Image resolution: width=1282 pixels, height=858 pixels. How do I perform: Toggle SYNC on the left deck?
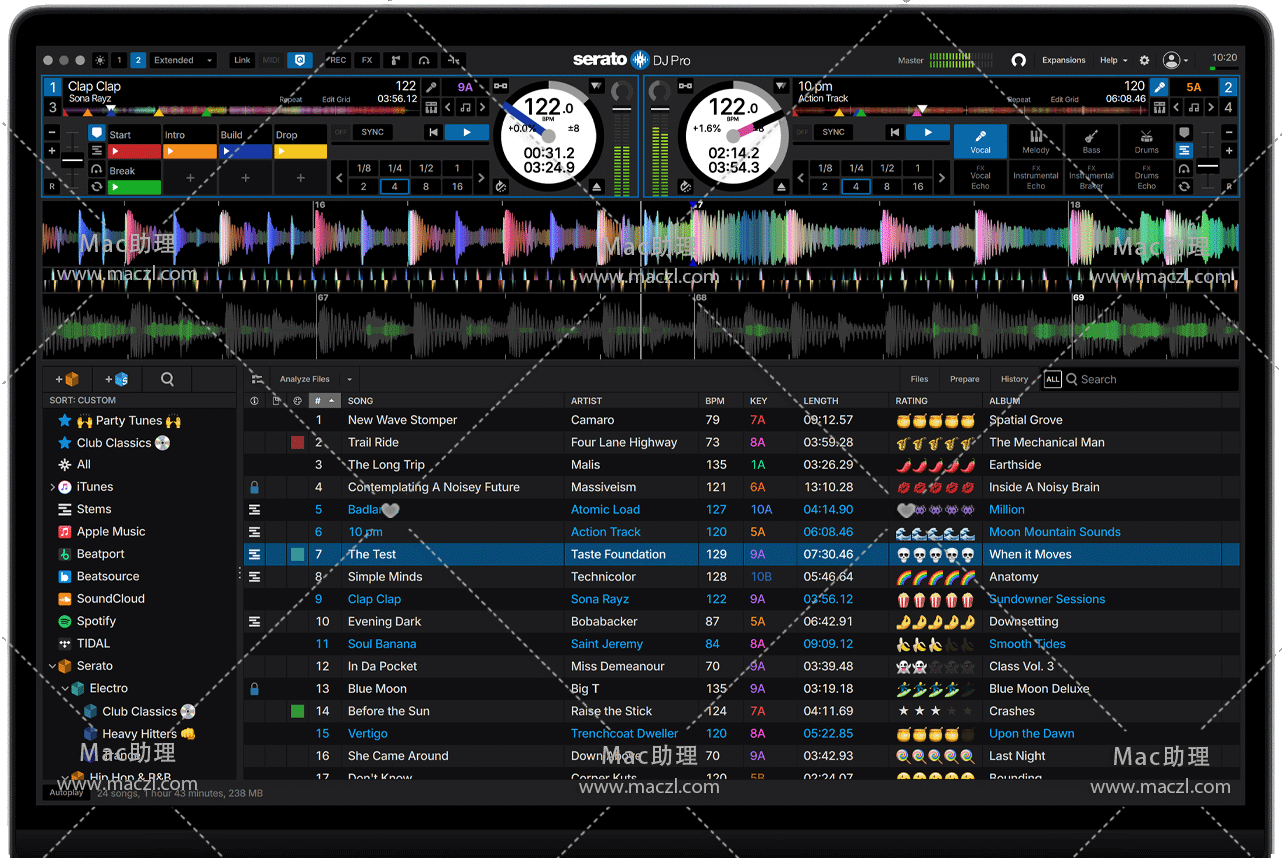tap(372, 132)
